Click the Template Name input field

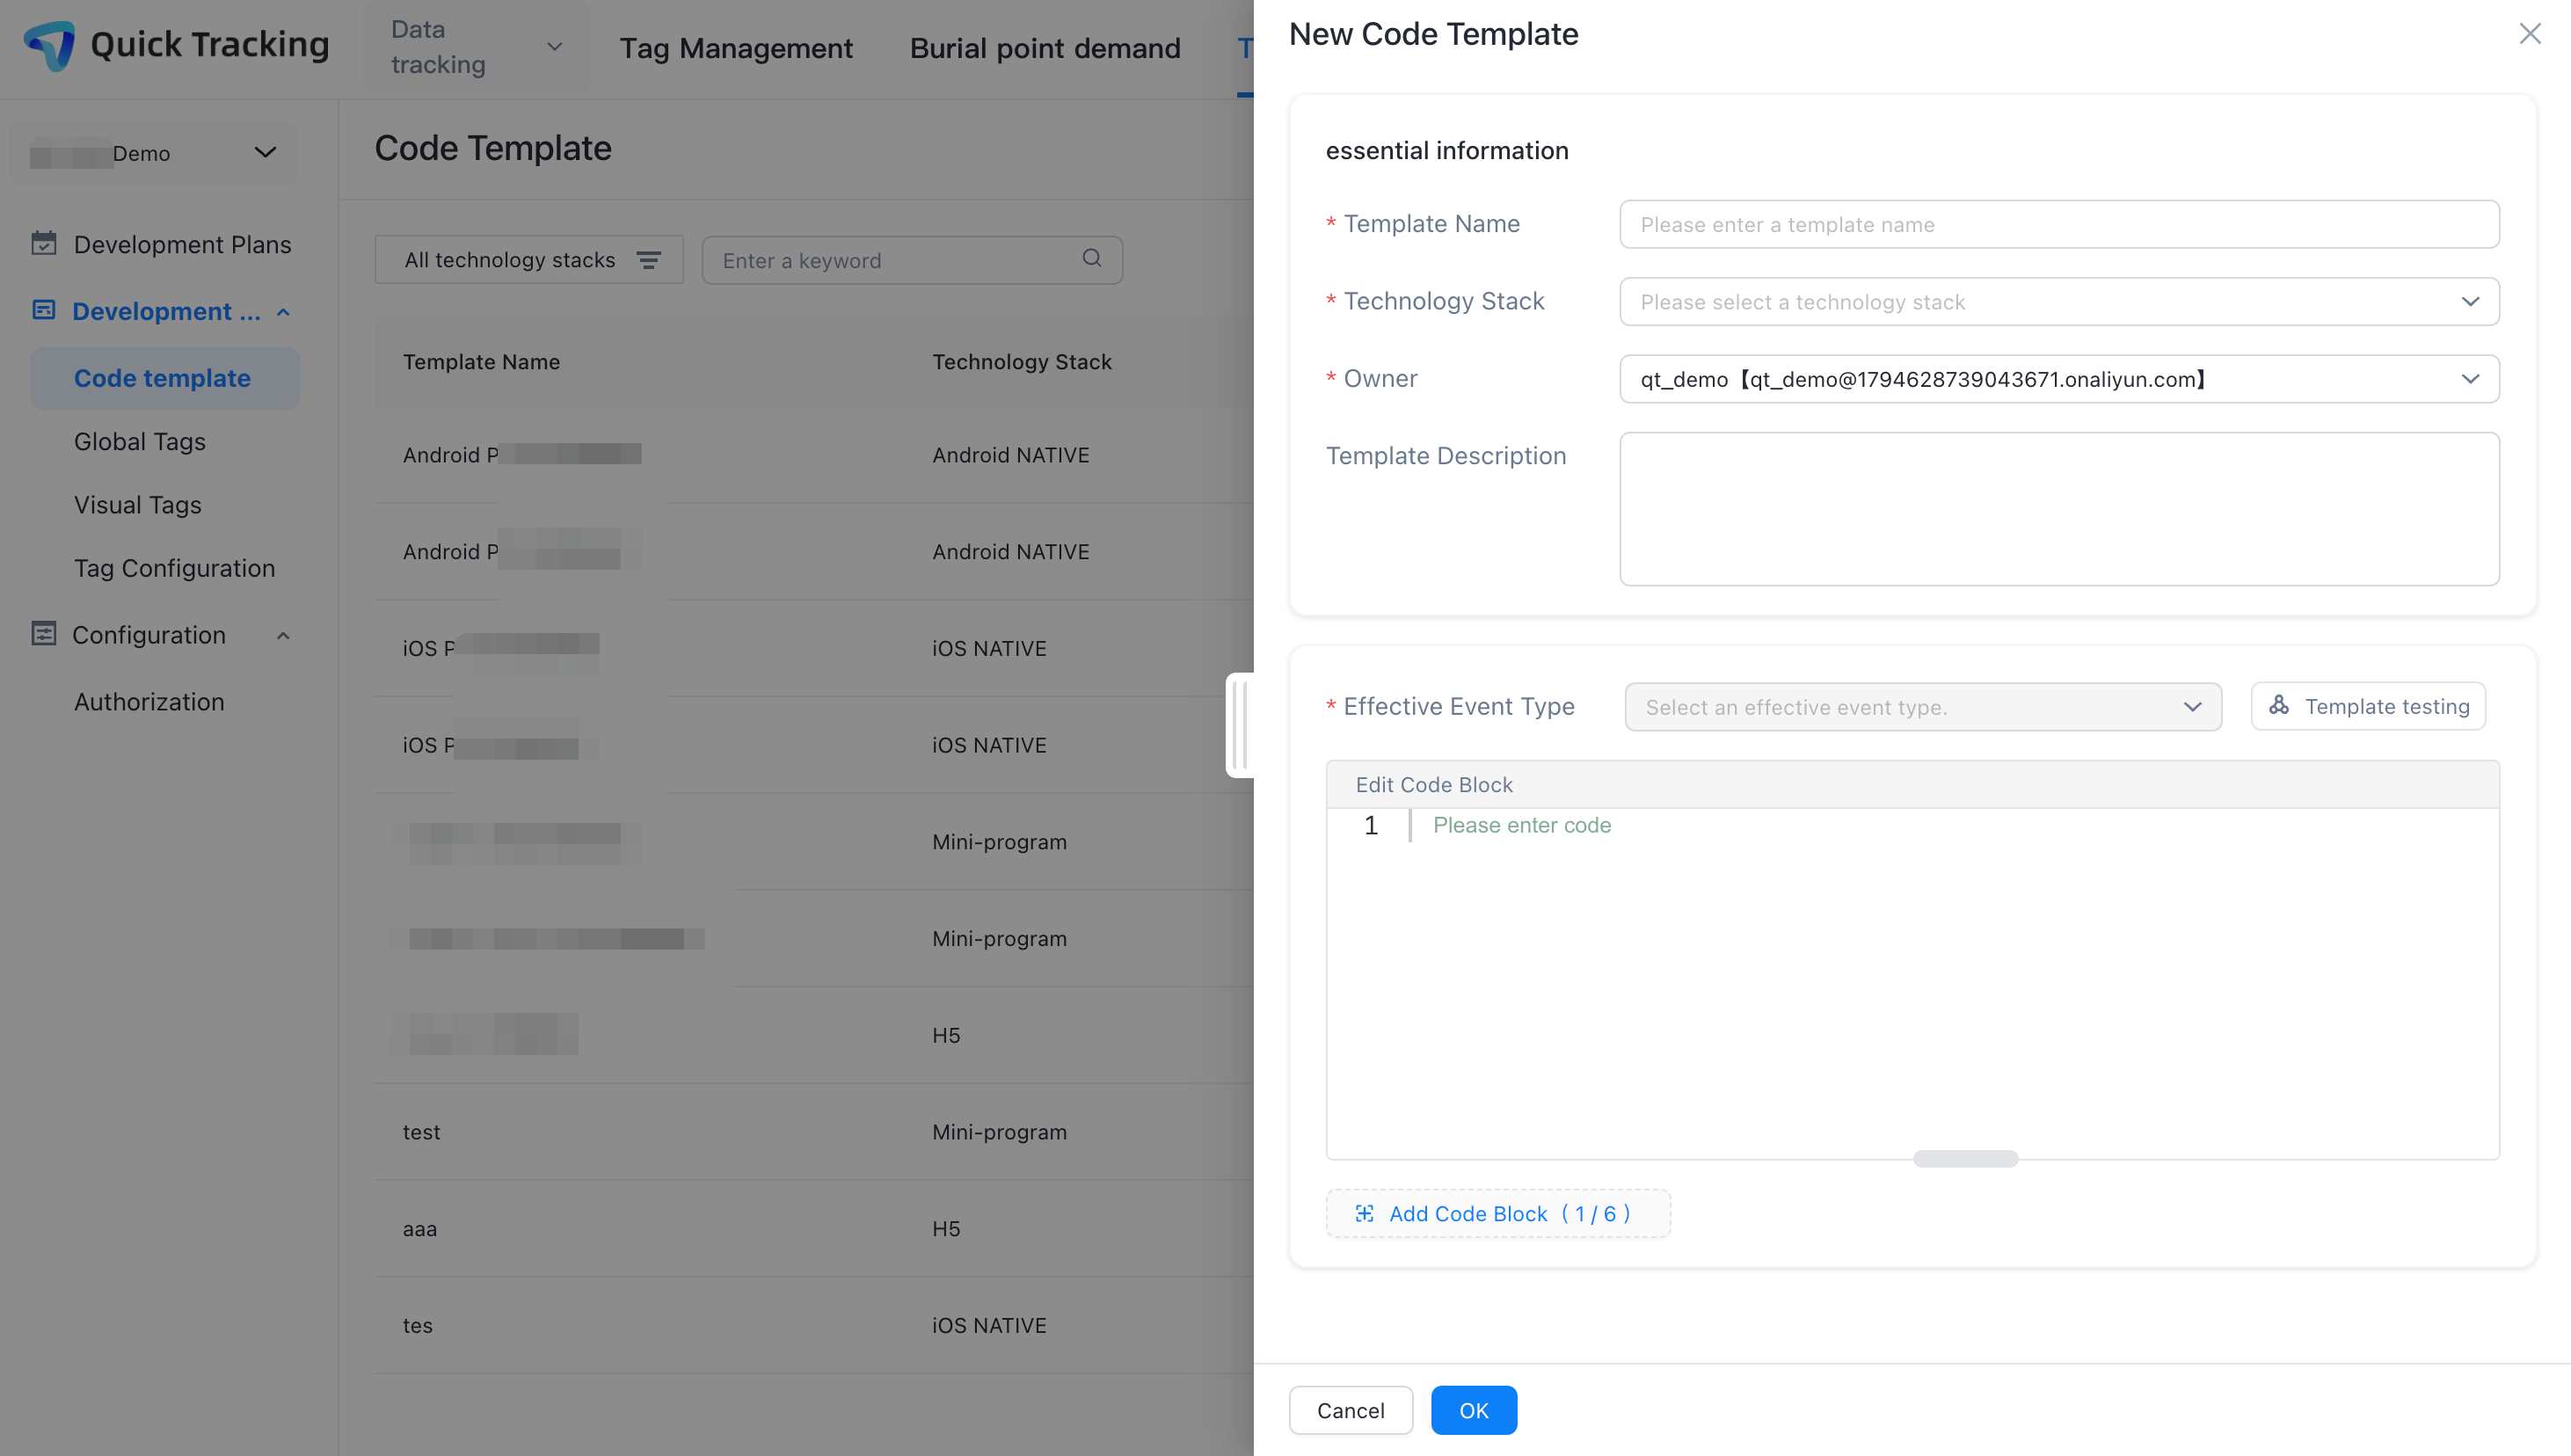click(2058, 225)
